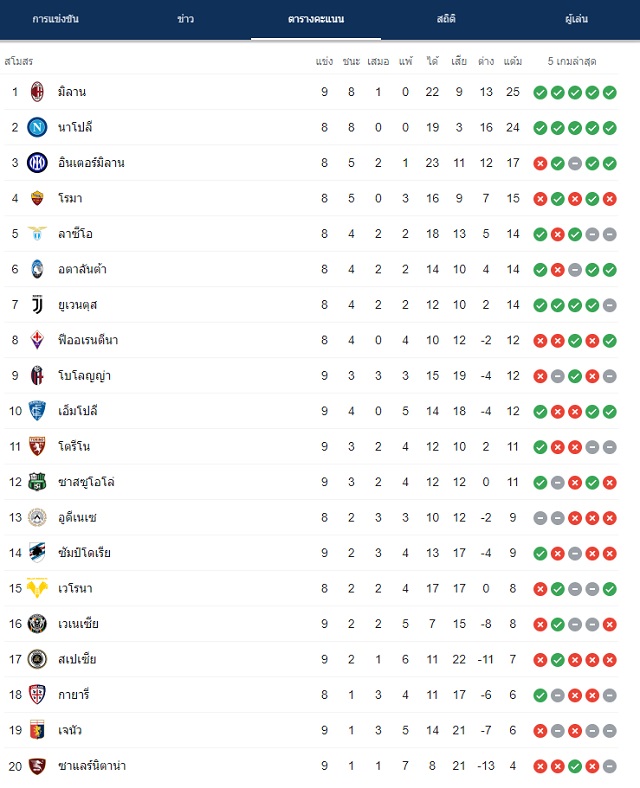The image size is (640, 788).
Task: Go to the ผู้เล่น tab
Action: [576, 19]
